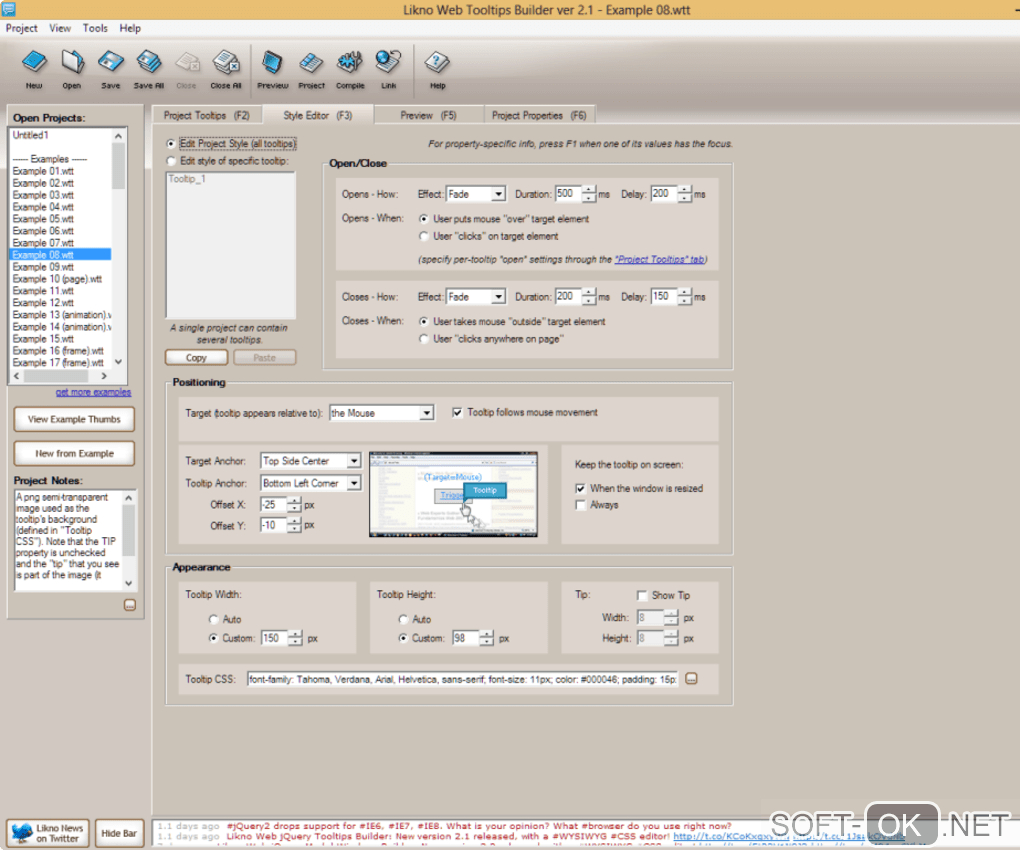Click the Open toolbar icon
The width and height of the screenshot is (1020, 850).
[x=72, y=68]
